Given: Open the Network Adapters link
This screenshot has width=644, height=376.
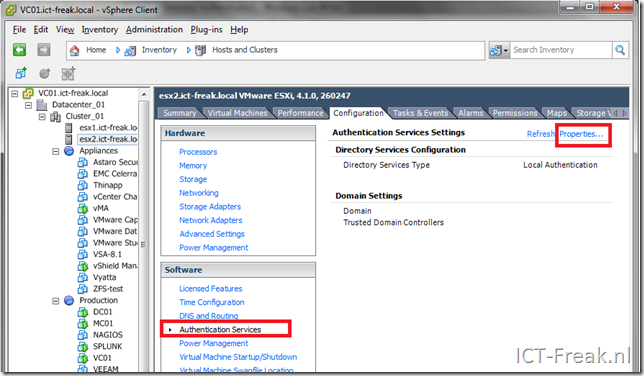Looking at the screenshot, I should (x=211, y=220).
